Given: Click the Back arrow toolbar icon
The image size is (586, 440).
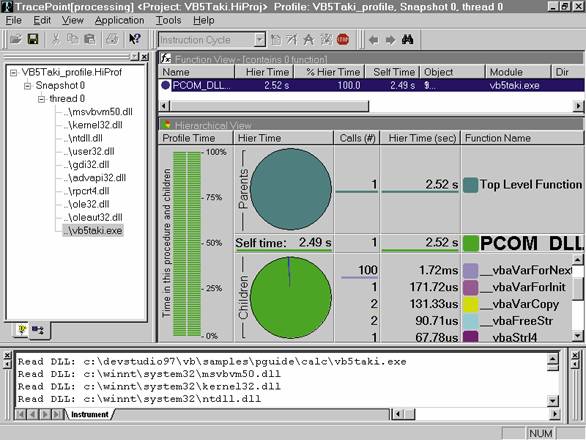Looking at the screenshot, I should tap(373, 40).
